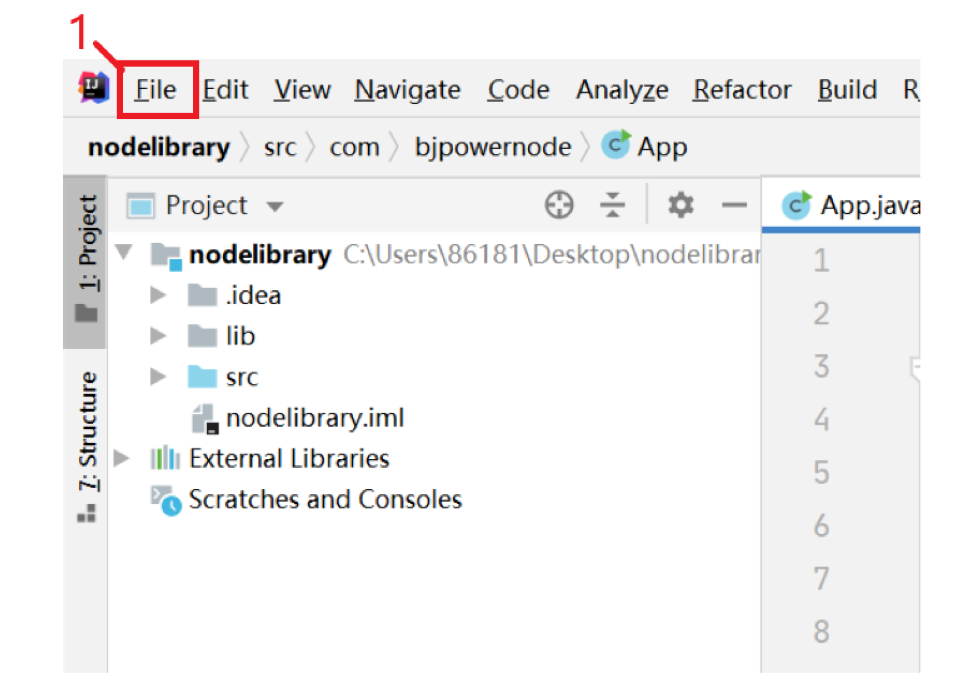Click the Project view panel icon

140,206
